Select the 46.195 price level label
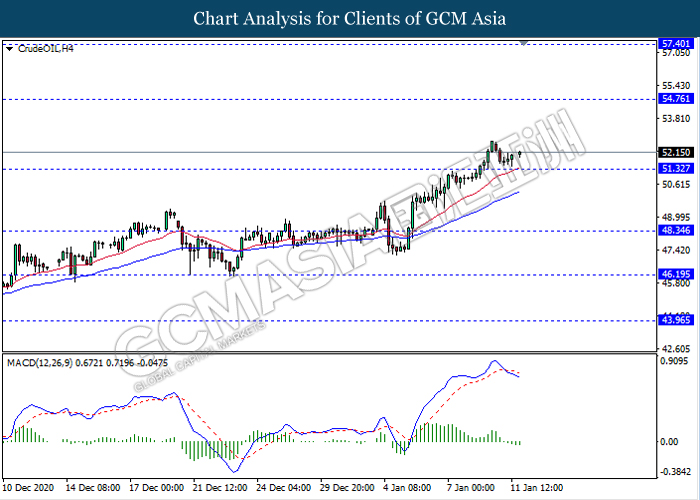 click(676, 274)
